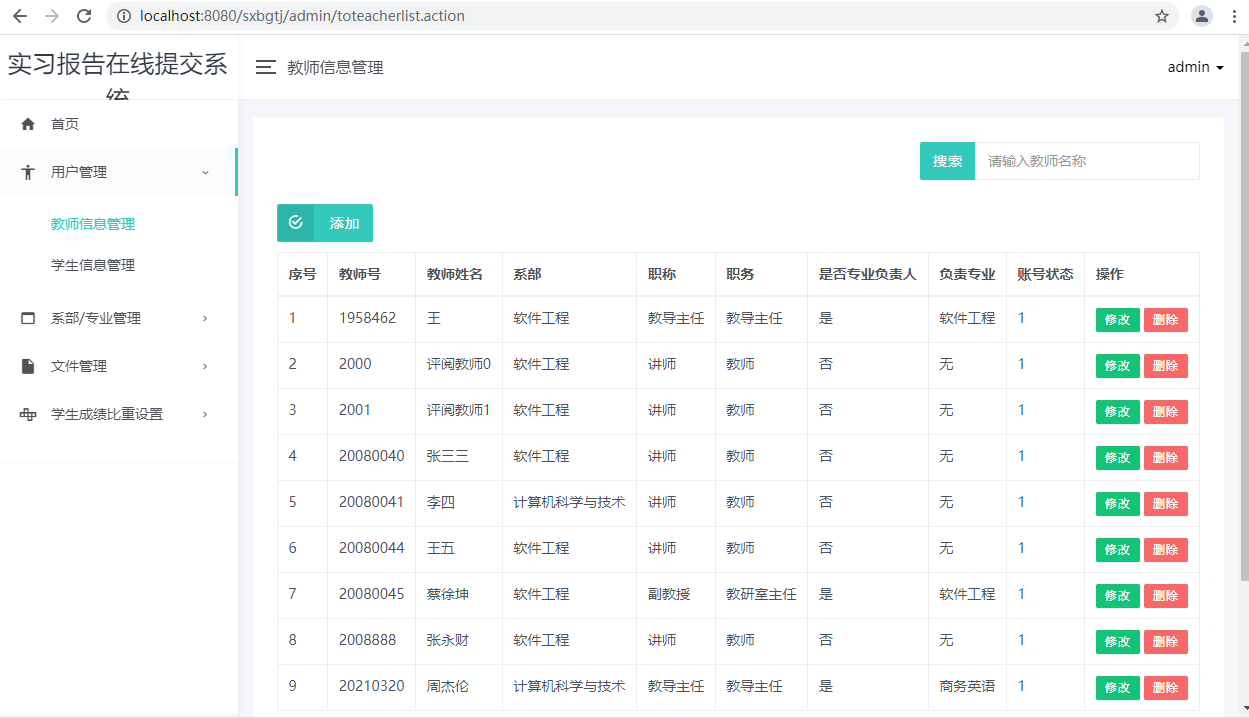
Task: Click the 添加 button to add a teacher
Action: click(325, 223)
